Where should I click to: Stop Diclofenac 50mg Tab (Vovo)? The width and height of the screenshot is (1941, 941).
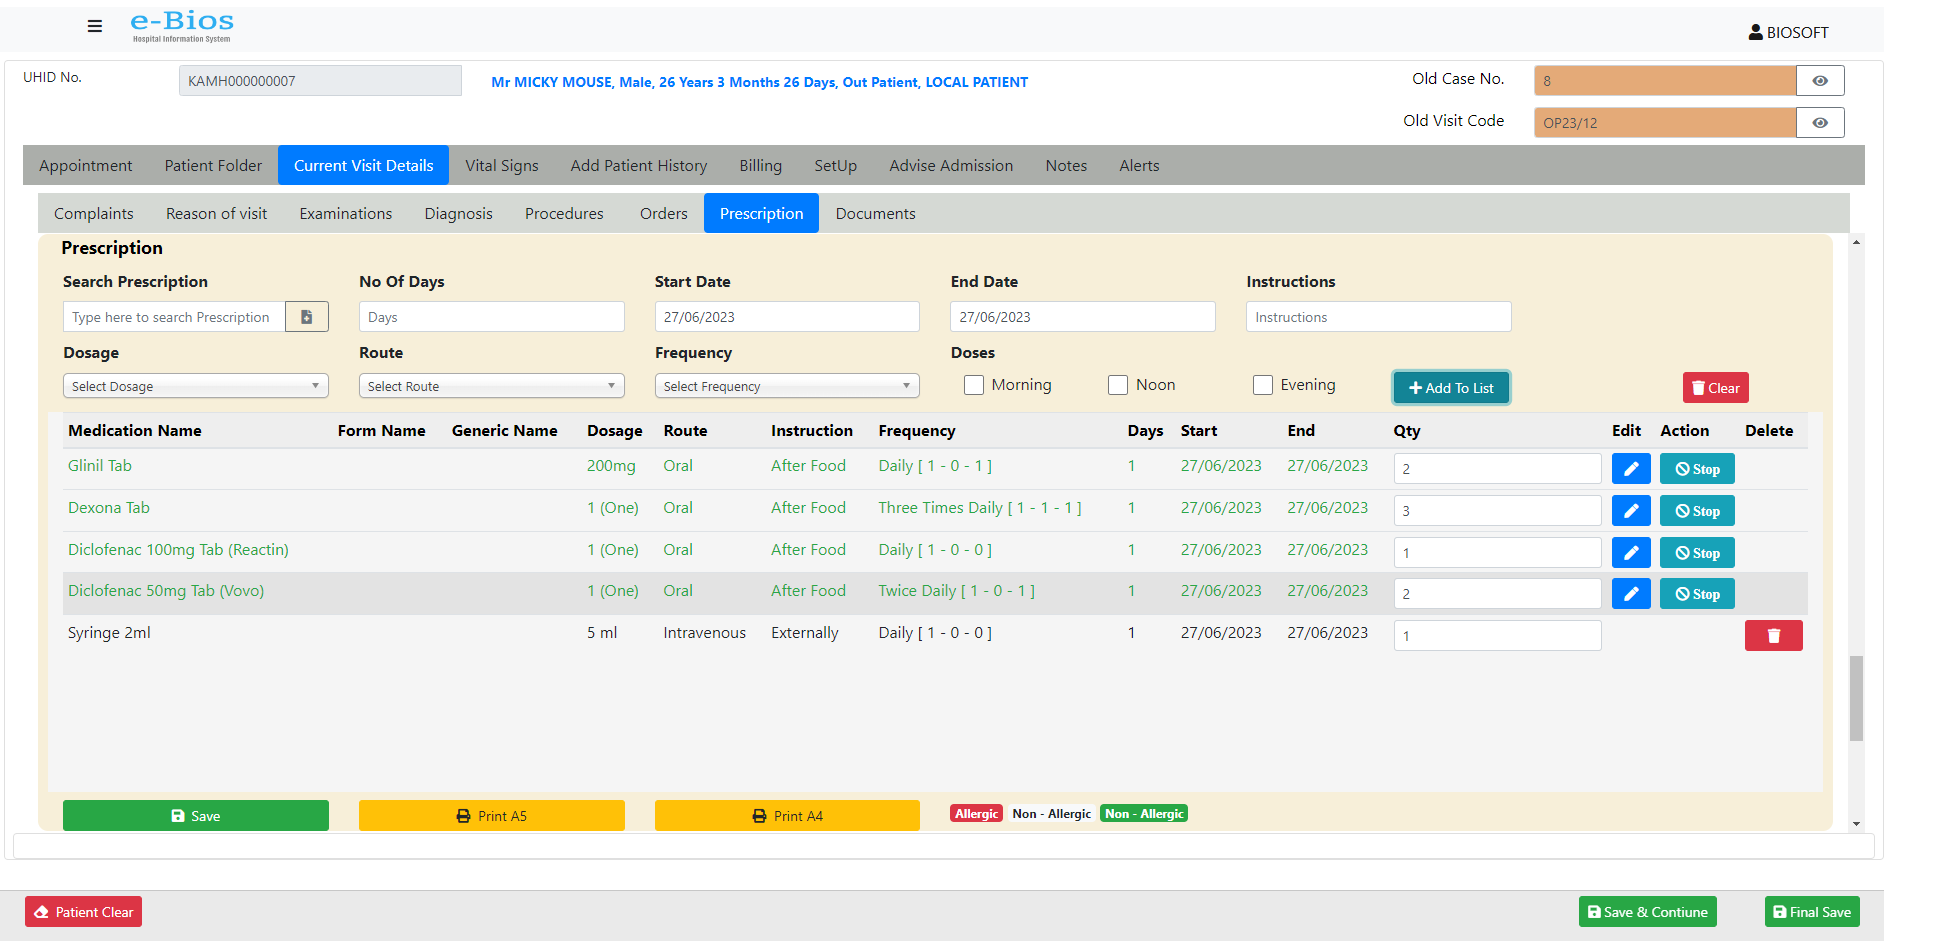pyautogui.click(x=1697, y=594)
